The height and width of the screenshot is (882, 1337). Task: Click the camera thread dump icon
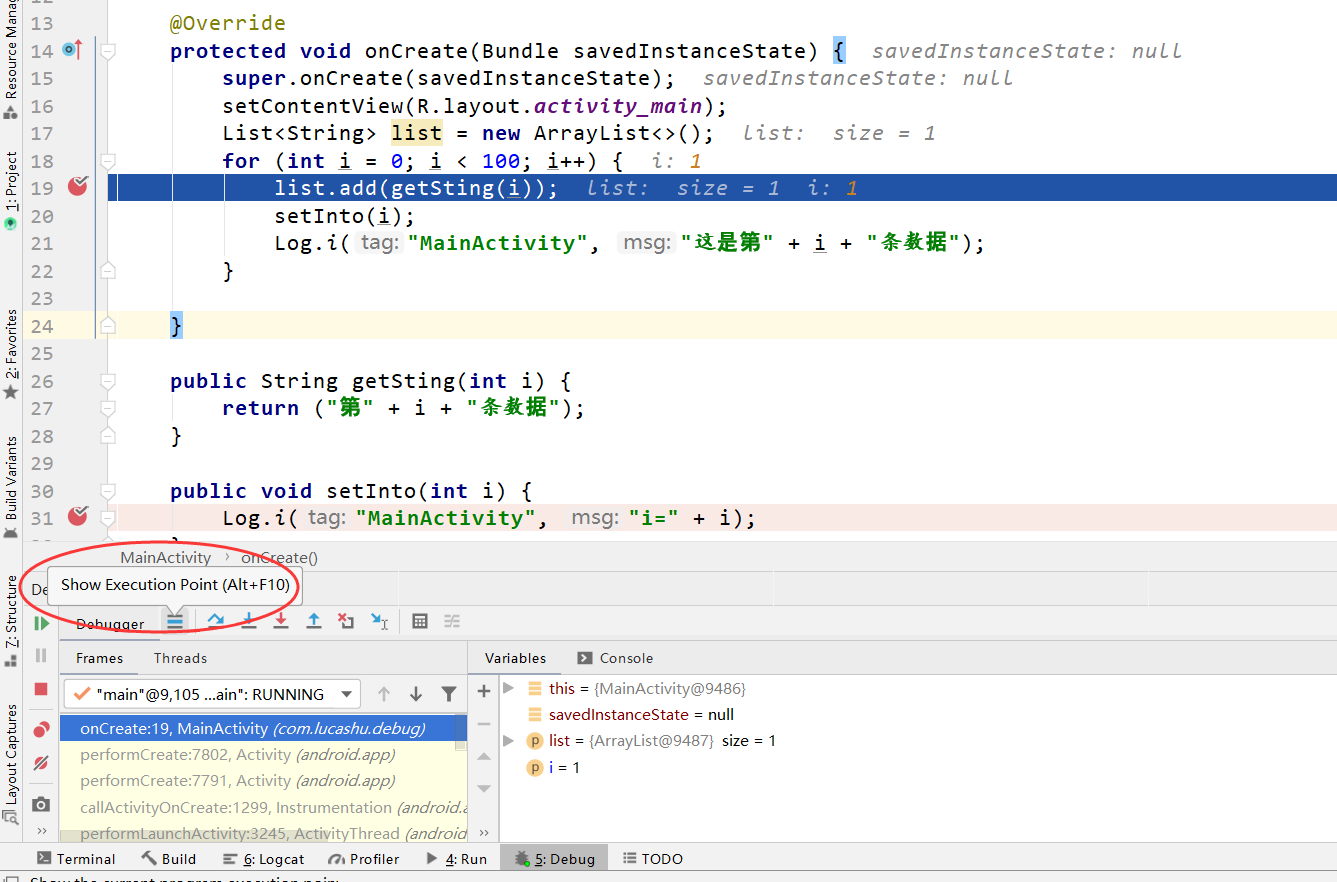click(41, 804)
